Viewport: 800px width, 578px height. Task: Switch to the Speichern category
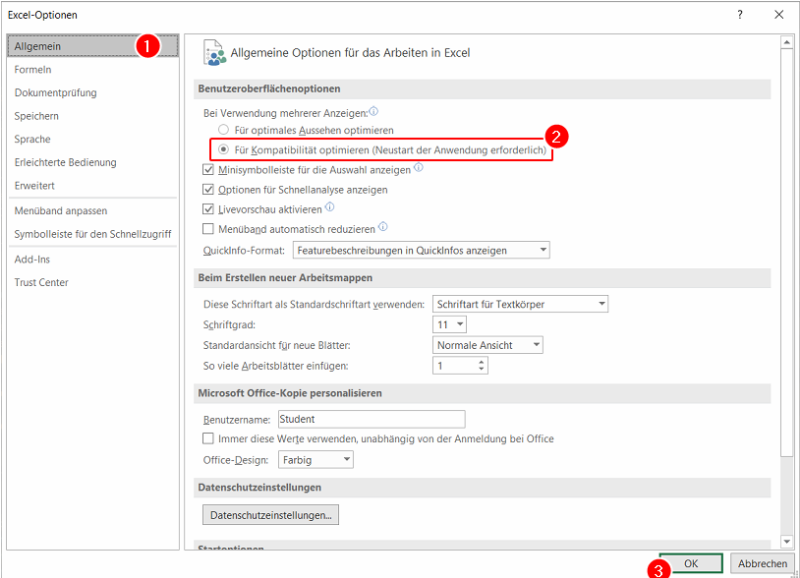pyautogui.click(x=93, y=116)
